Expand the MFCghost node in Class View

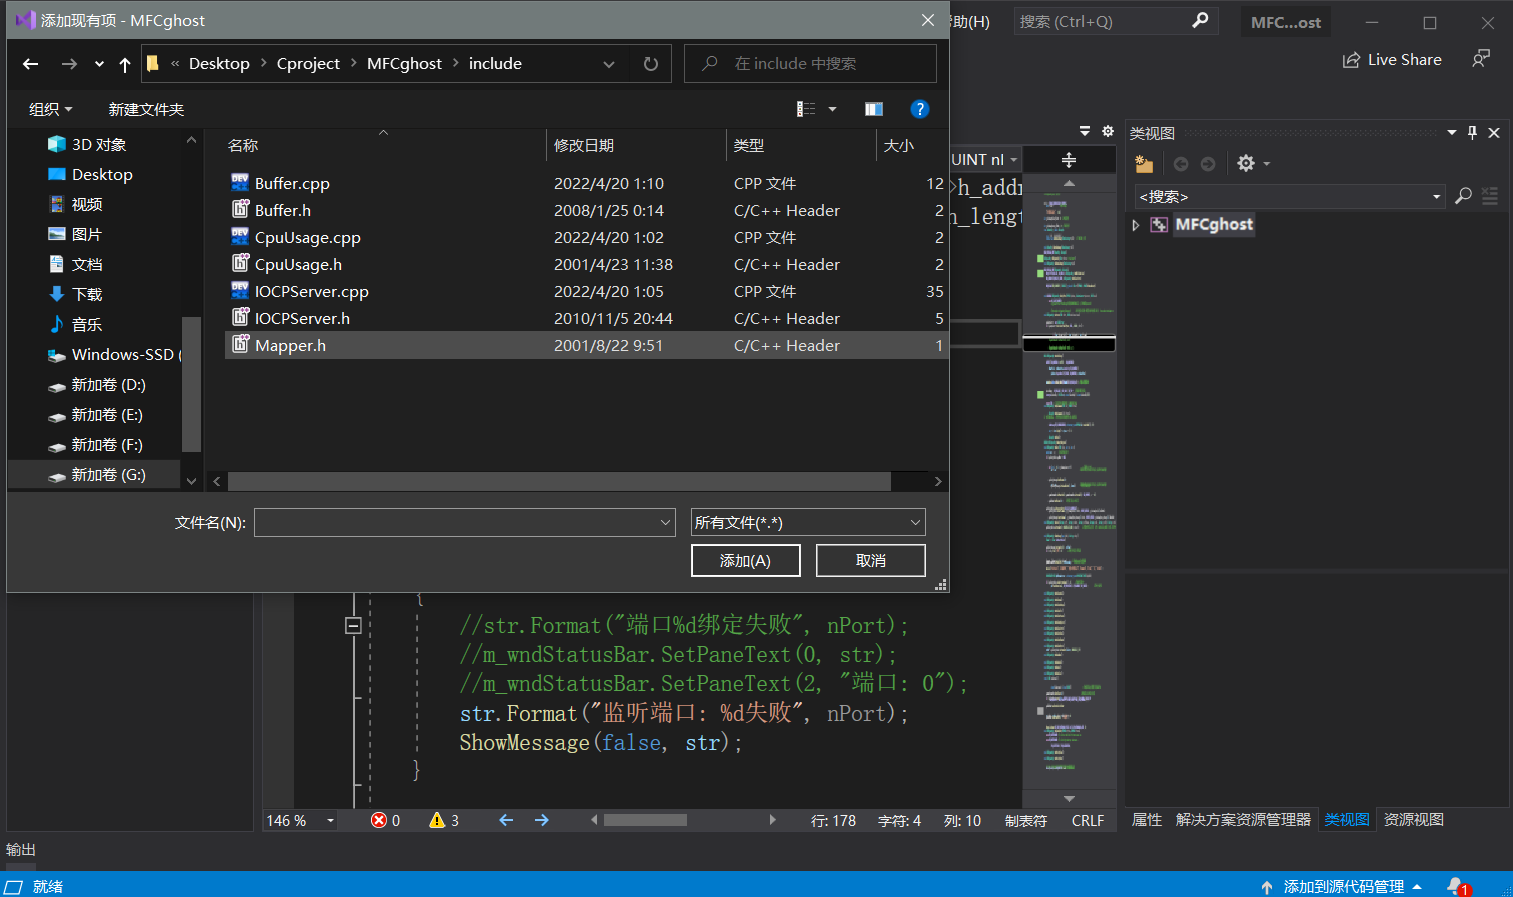(x=1136, y=225)
